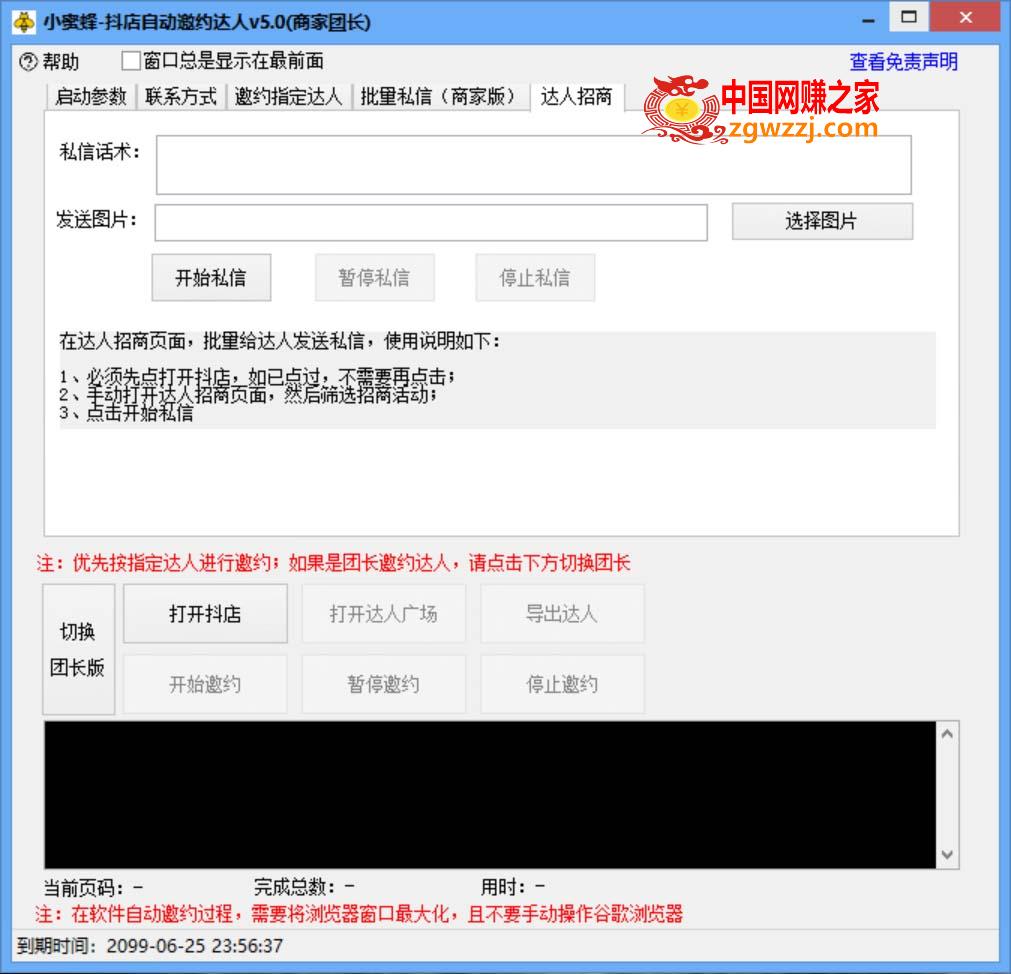Click the bee application icon in title bar
The height and width of the screenshot is (974, 1011).
click(24, 22)
